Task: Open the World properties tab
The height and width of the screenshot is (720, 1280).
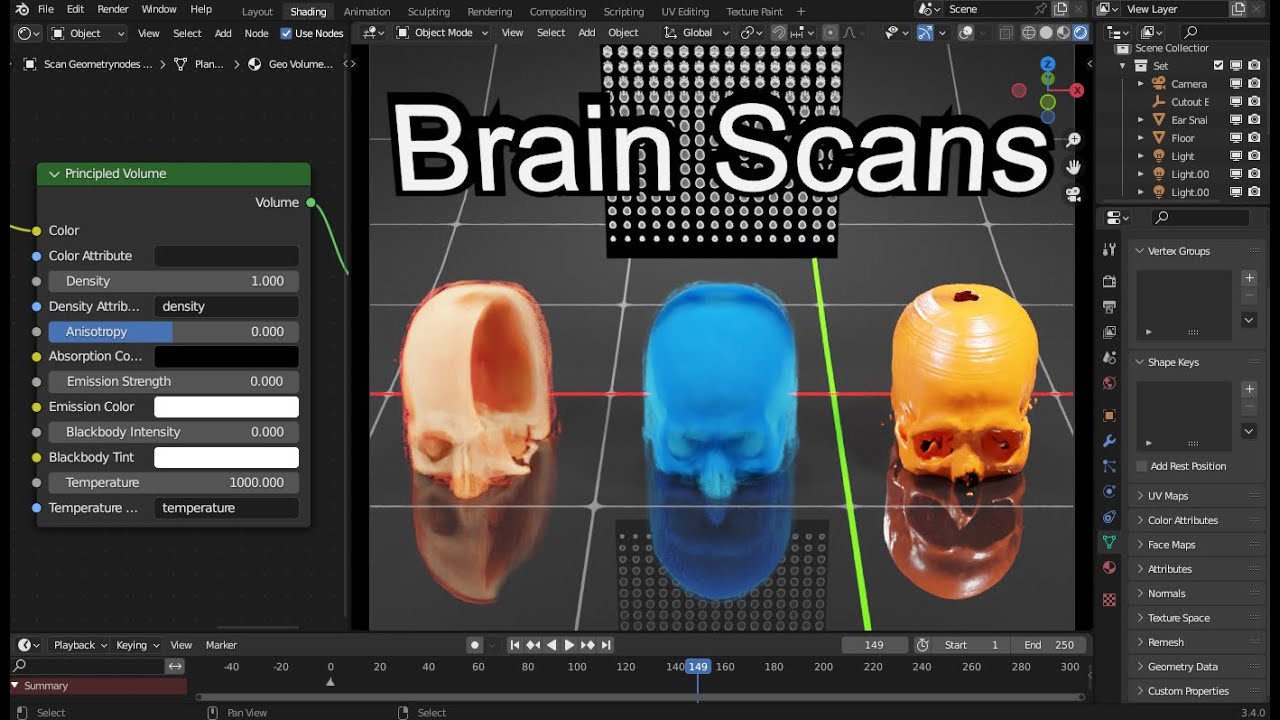Action: tap(1109, 383)
